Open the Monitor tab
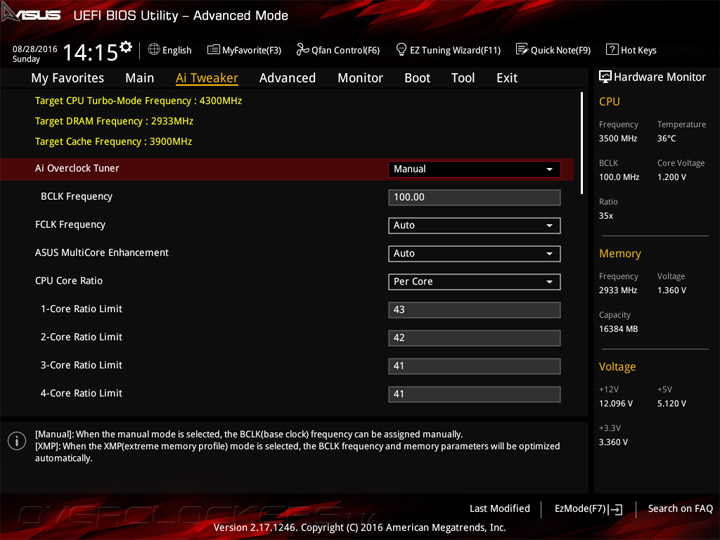 click(x=360, y=78)
